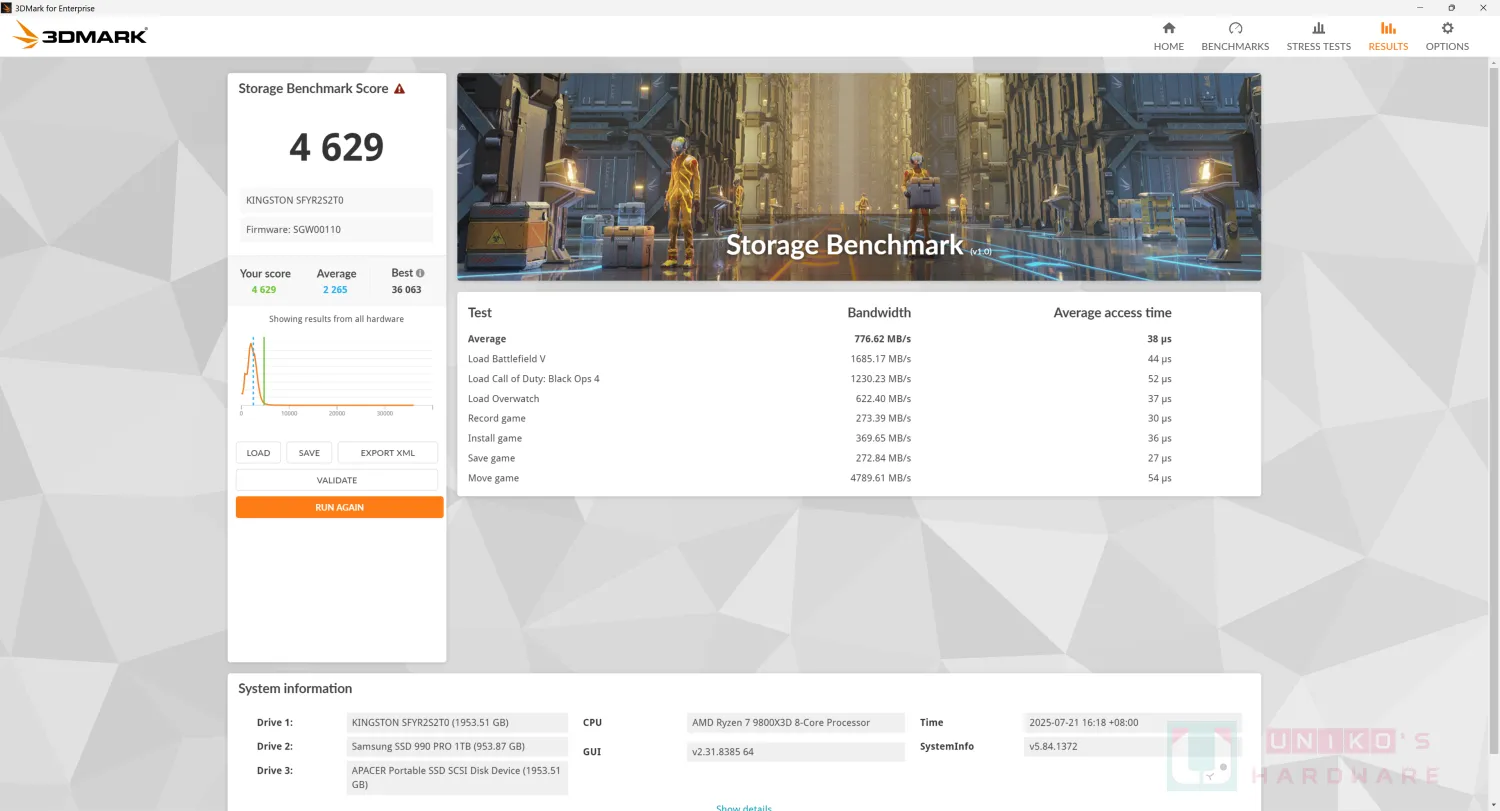Click the average bandwidth 776.62 MB/s

[882, 339]
